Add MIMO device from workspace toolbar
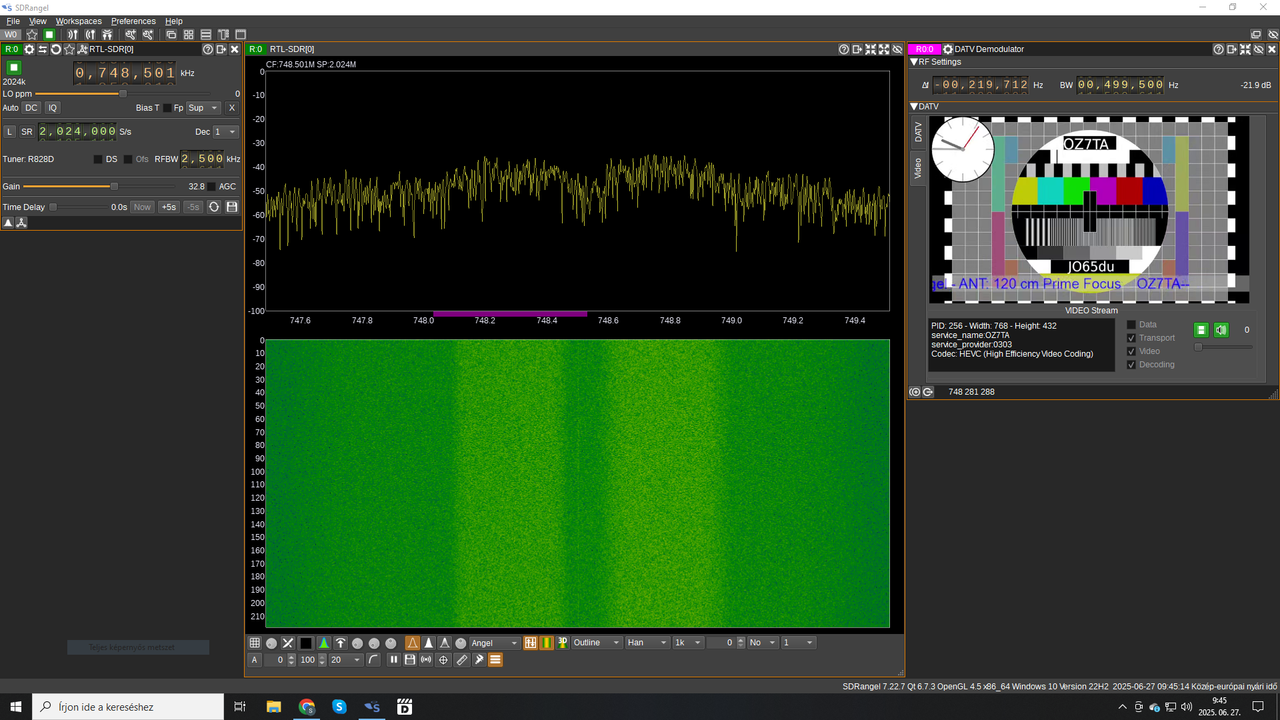 pyautogui.click(x=107, y=34)
